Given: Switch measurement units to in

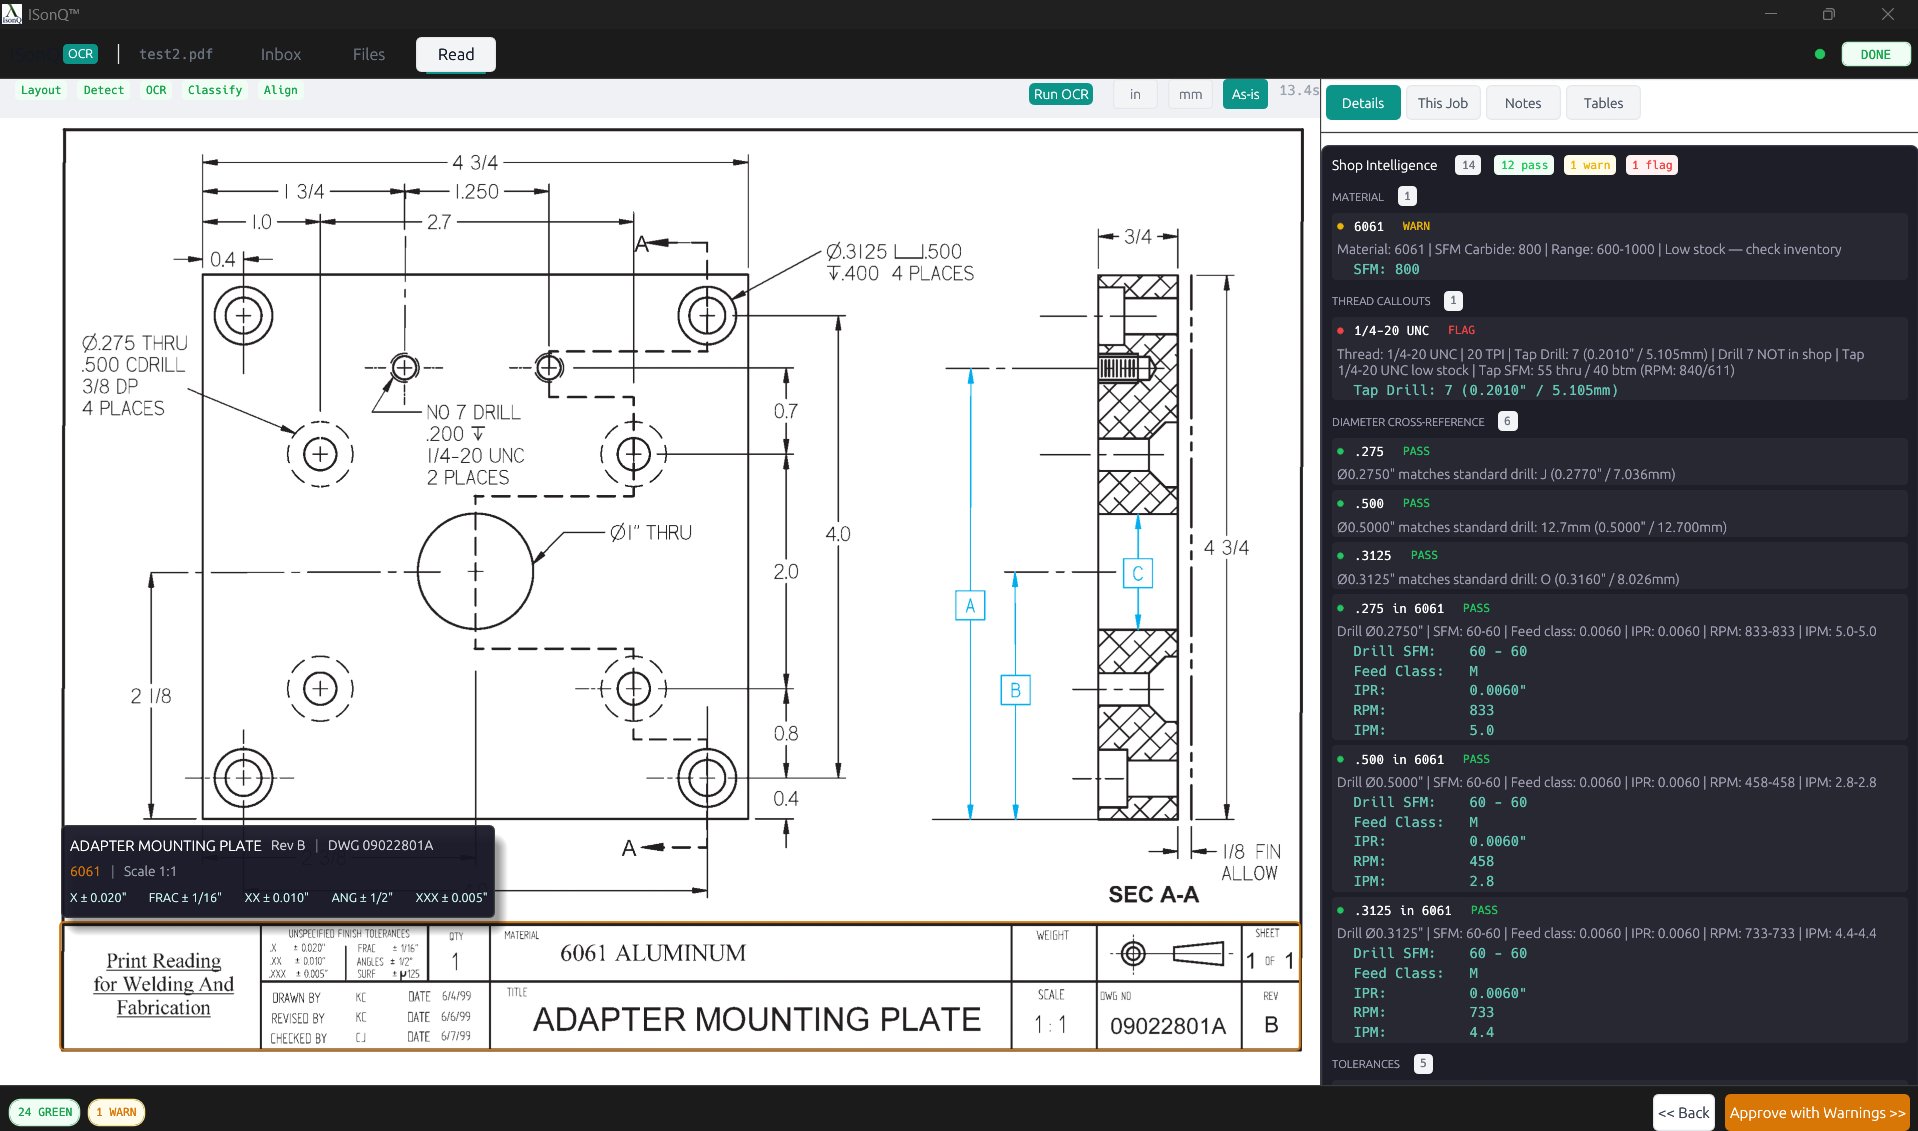Looking at the screenshot, I should pos(1134,93).
